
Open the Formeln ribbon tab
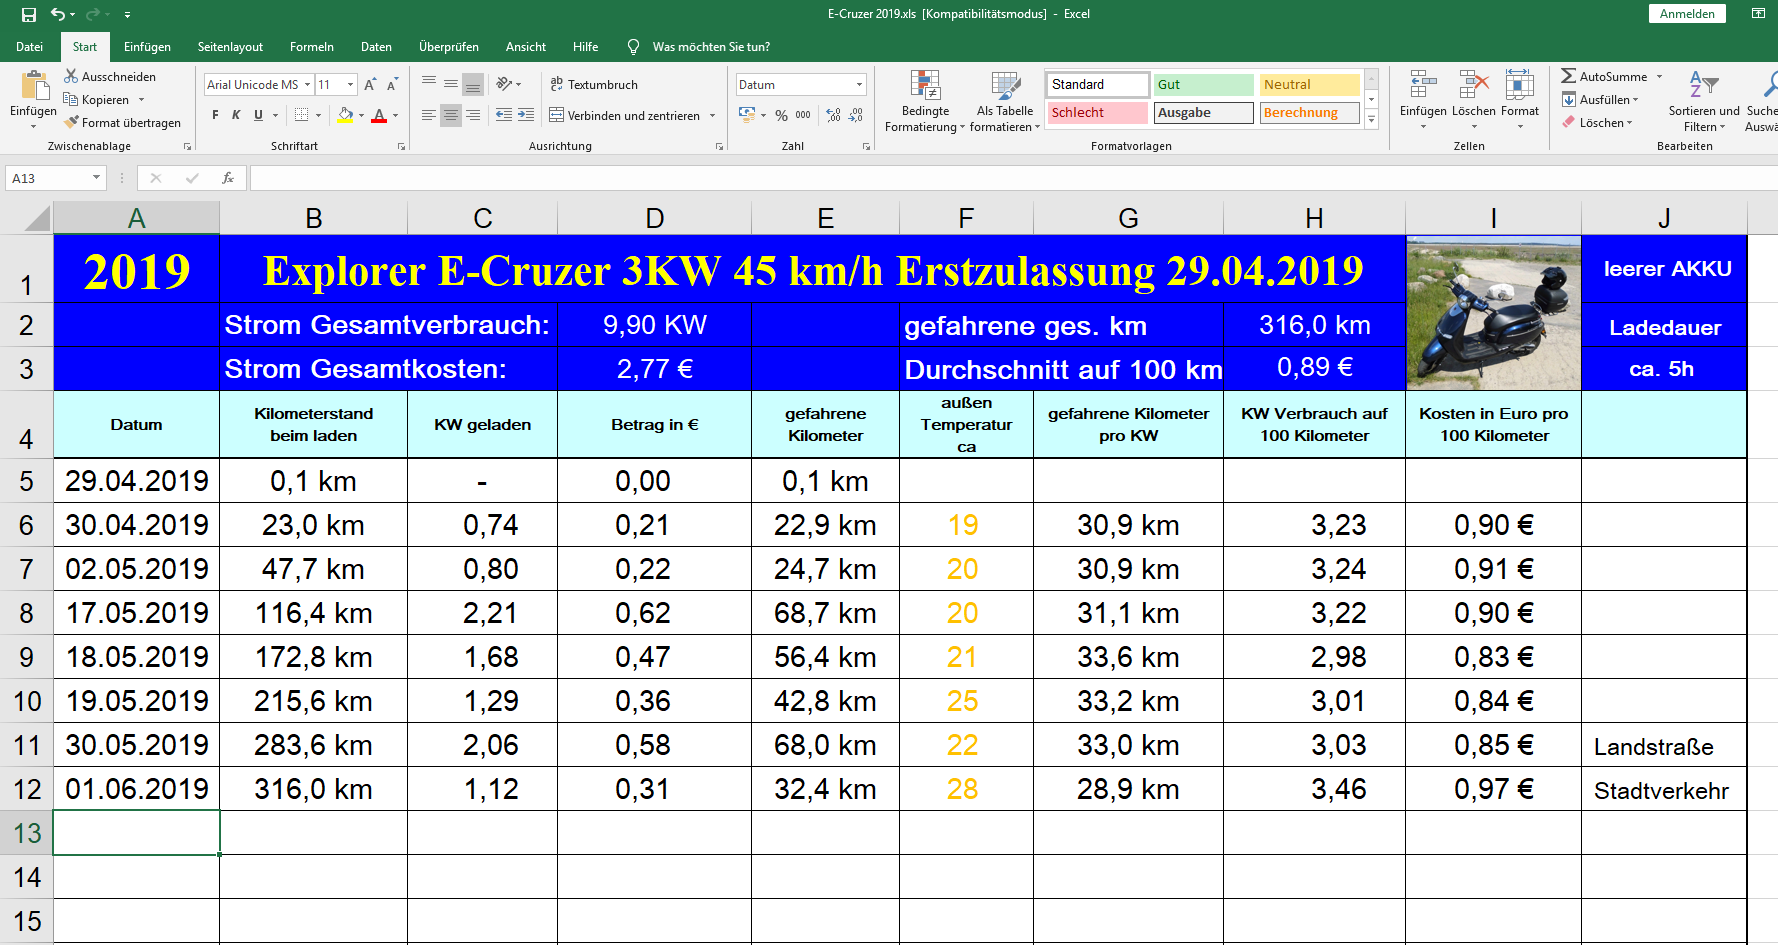point(311,47)
